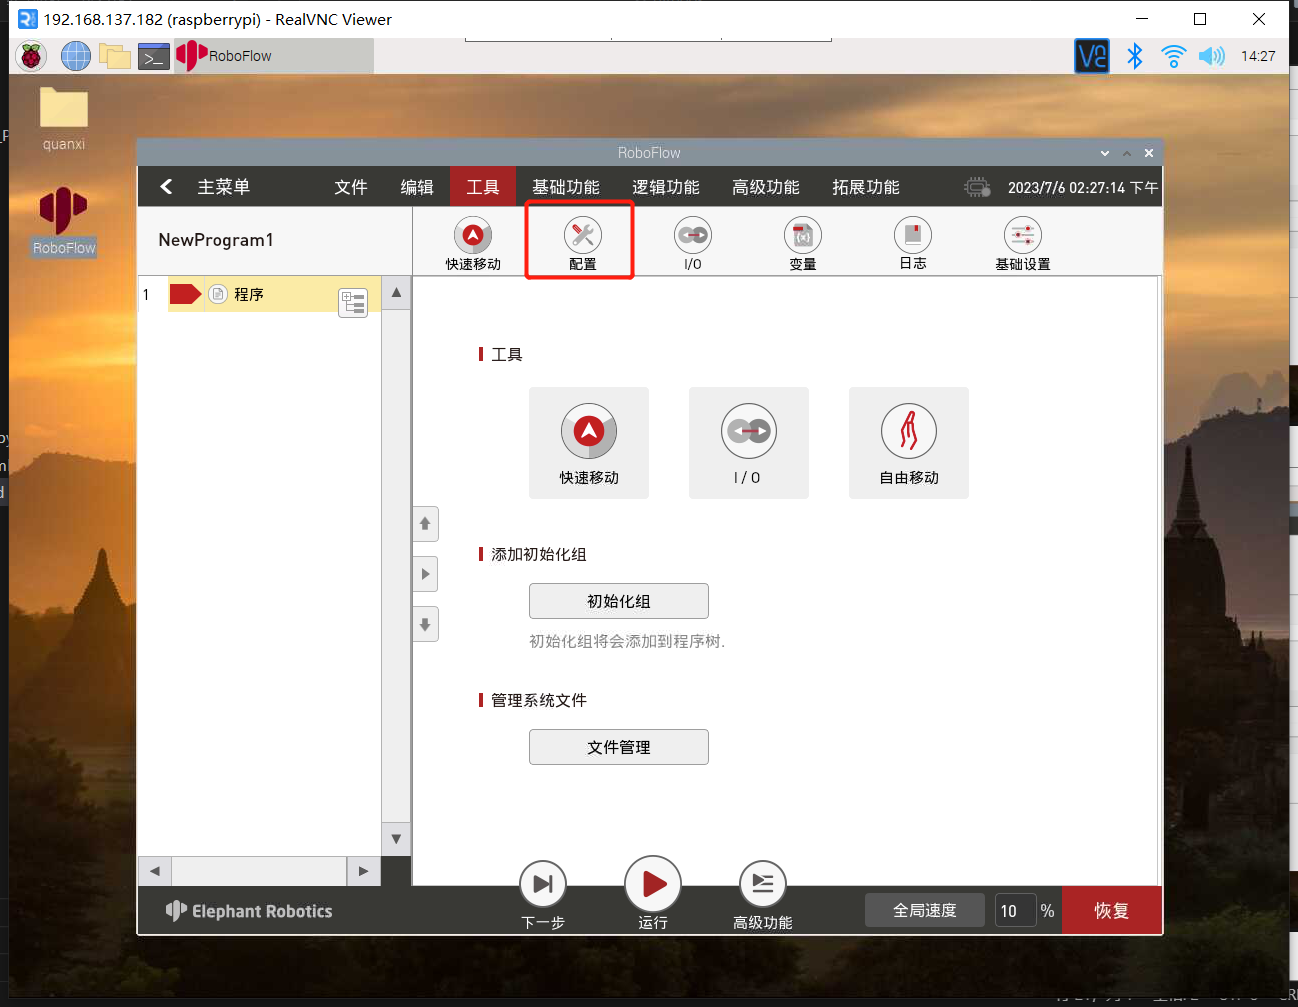Open Basic Settings (基础设置) toolbar icon
Image resolution: width=1298 pixels, height=1007 pixels.
click(1022, 237)
